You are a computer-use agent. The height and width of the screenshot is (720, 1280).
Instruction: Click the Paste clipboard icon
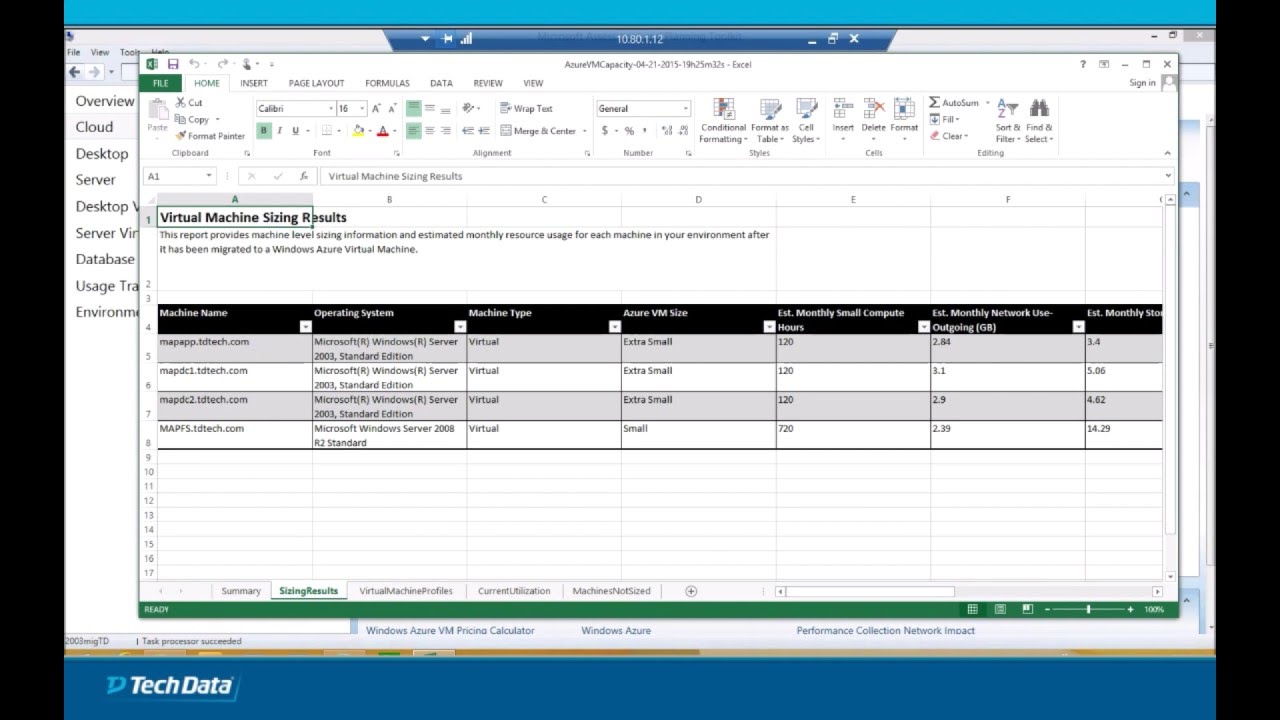point(157,110)
